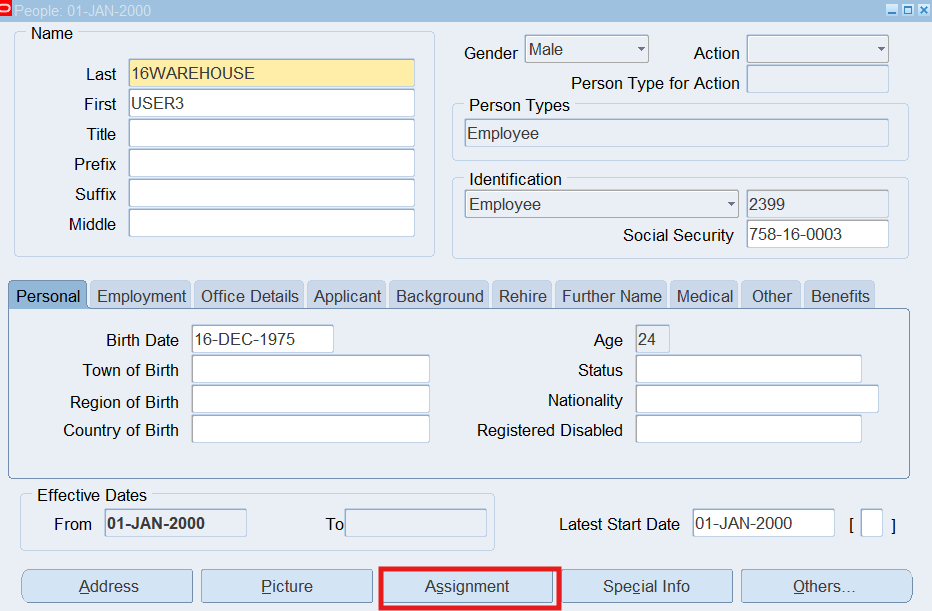Open the Others... button

pos(824,587)
